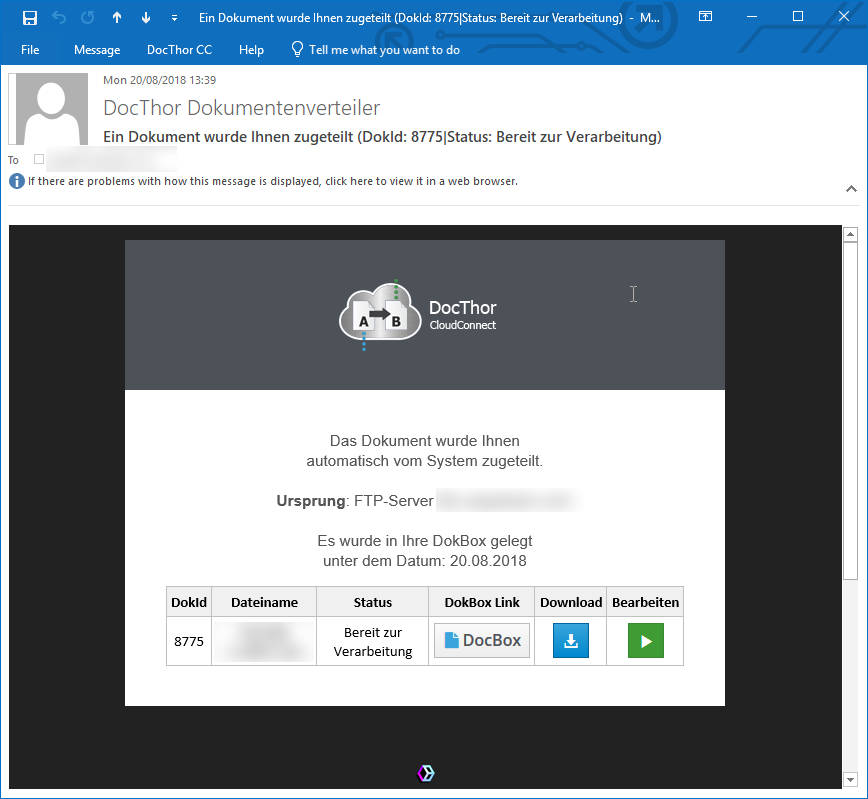This screenshot has width=868, height=799.
Task: Click the DocThor CloudConnect logo
Action: pyautogui.click(x=418, y=315)
